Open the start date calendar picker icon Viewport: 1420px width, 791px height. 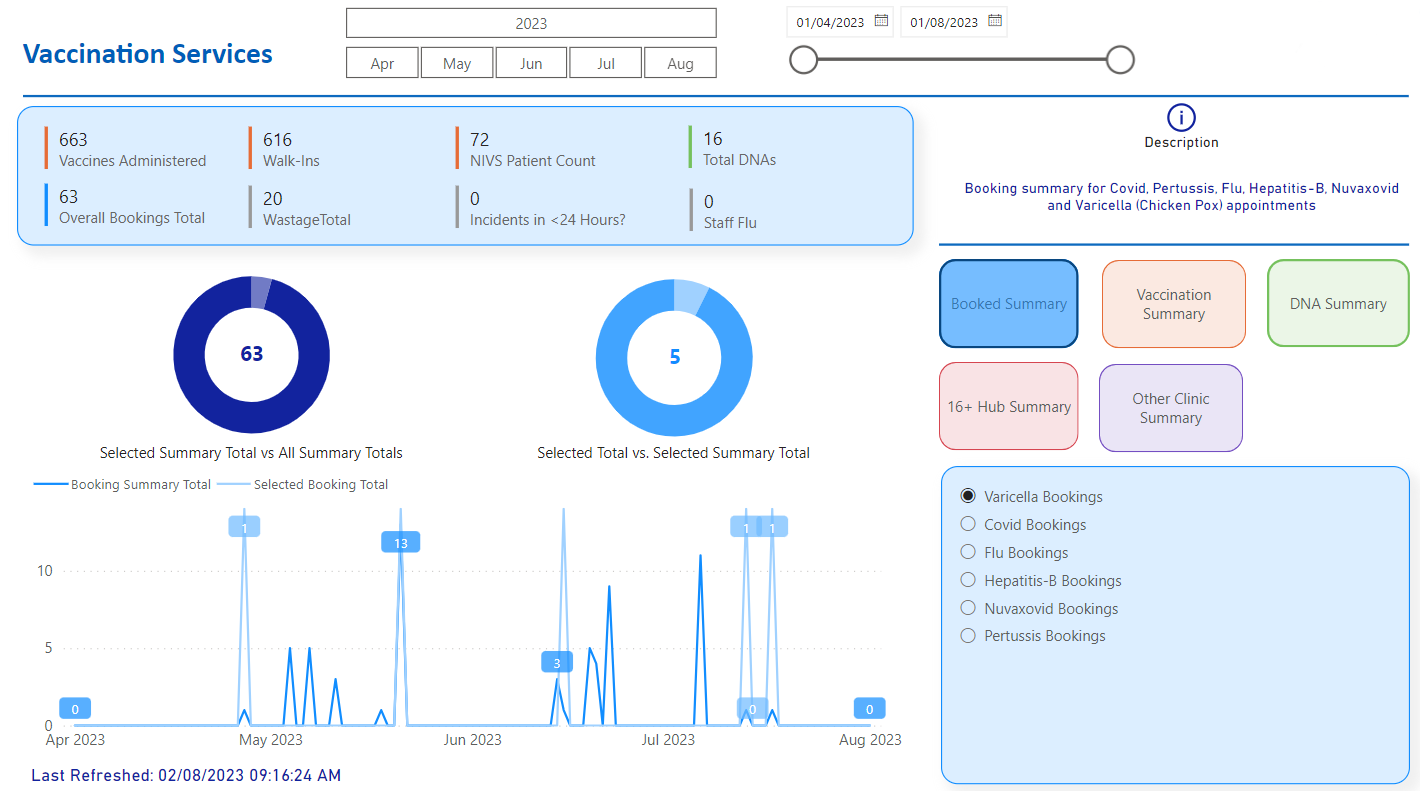881,21
